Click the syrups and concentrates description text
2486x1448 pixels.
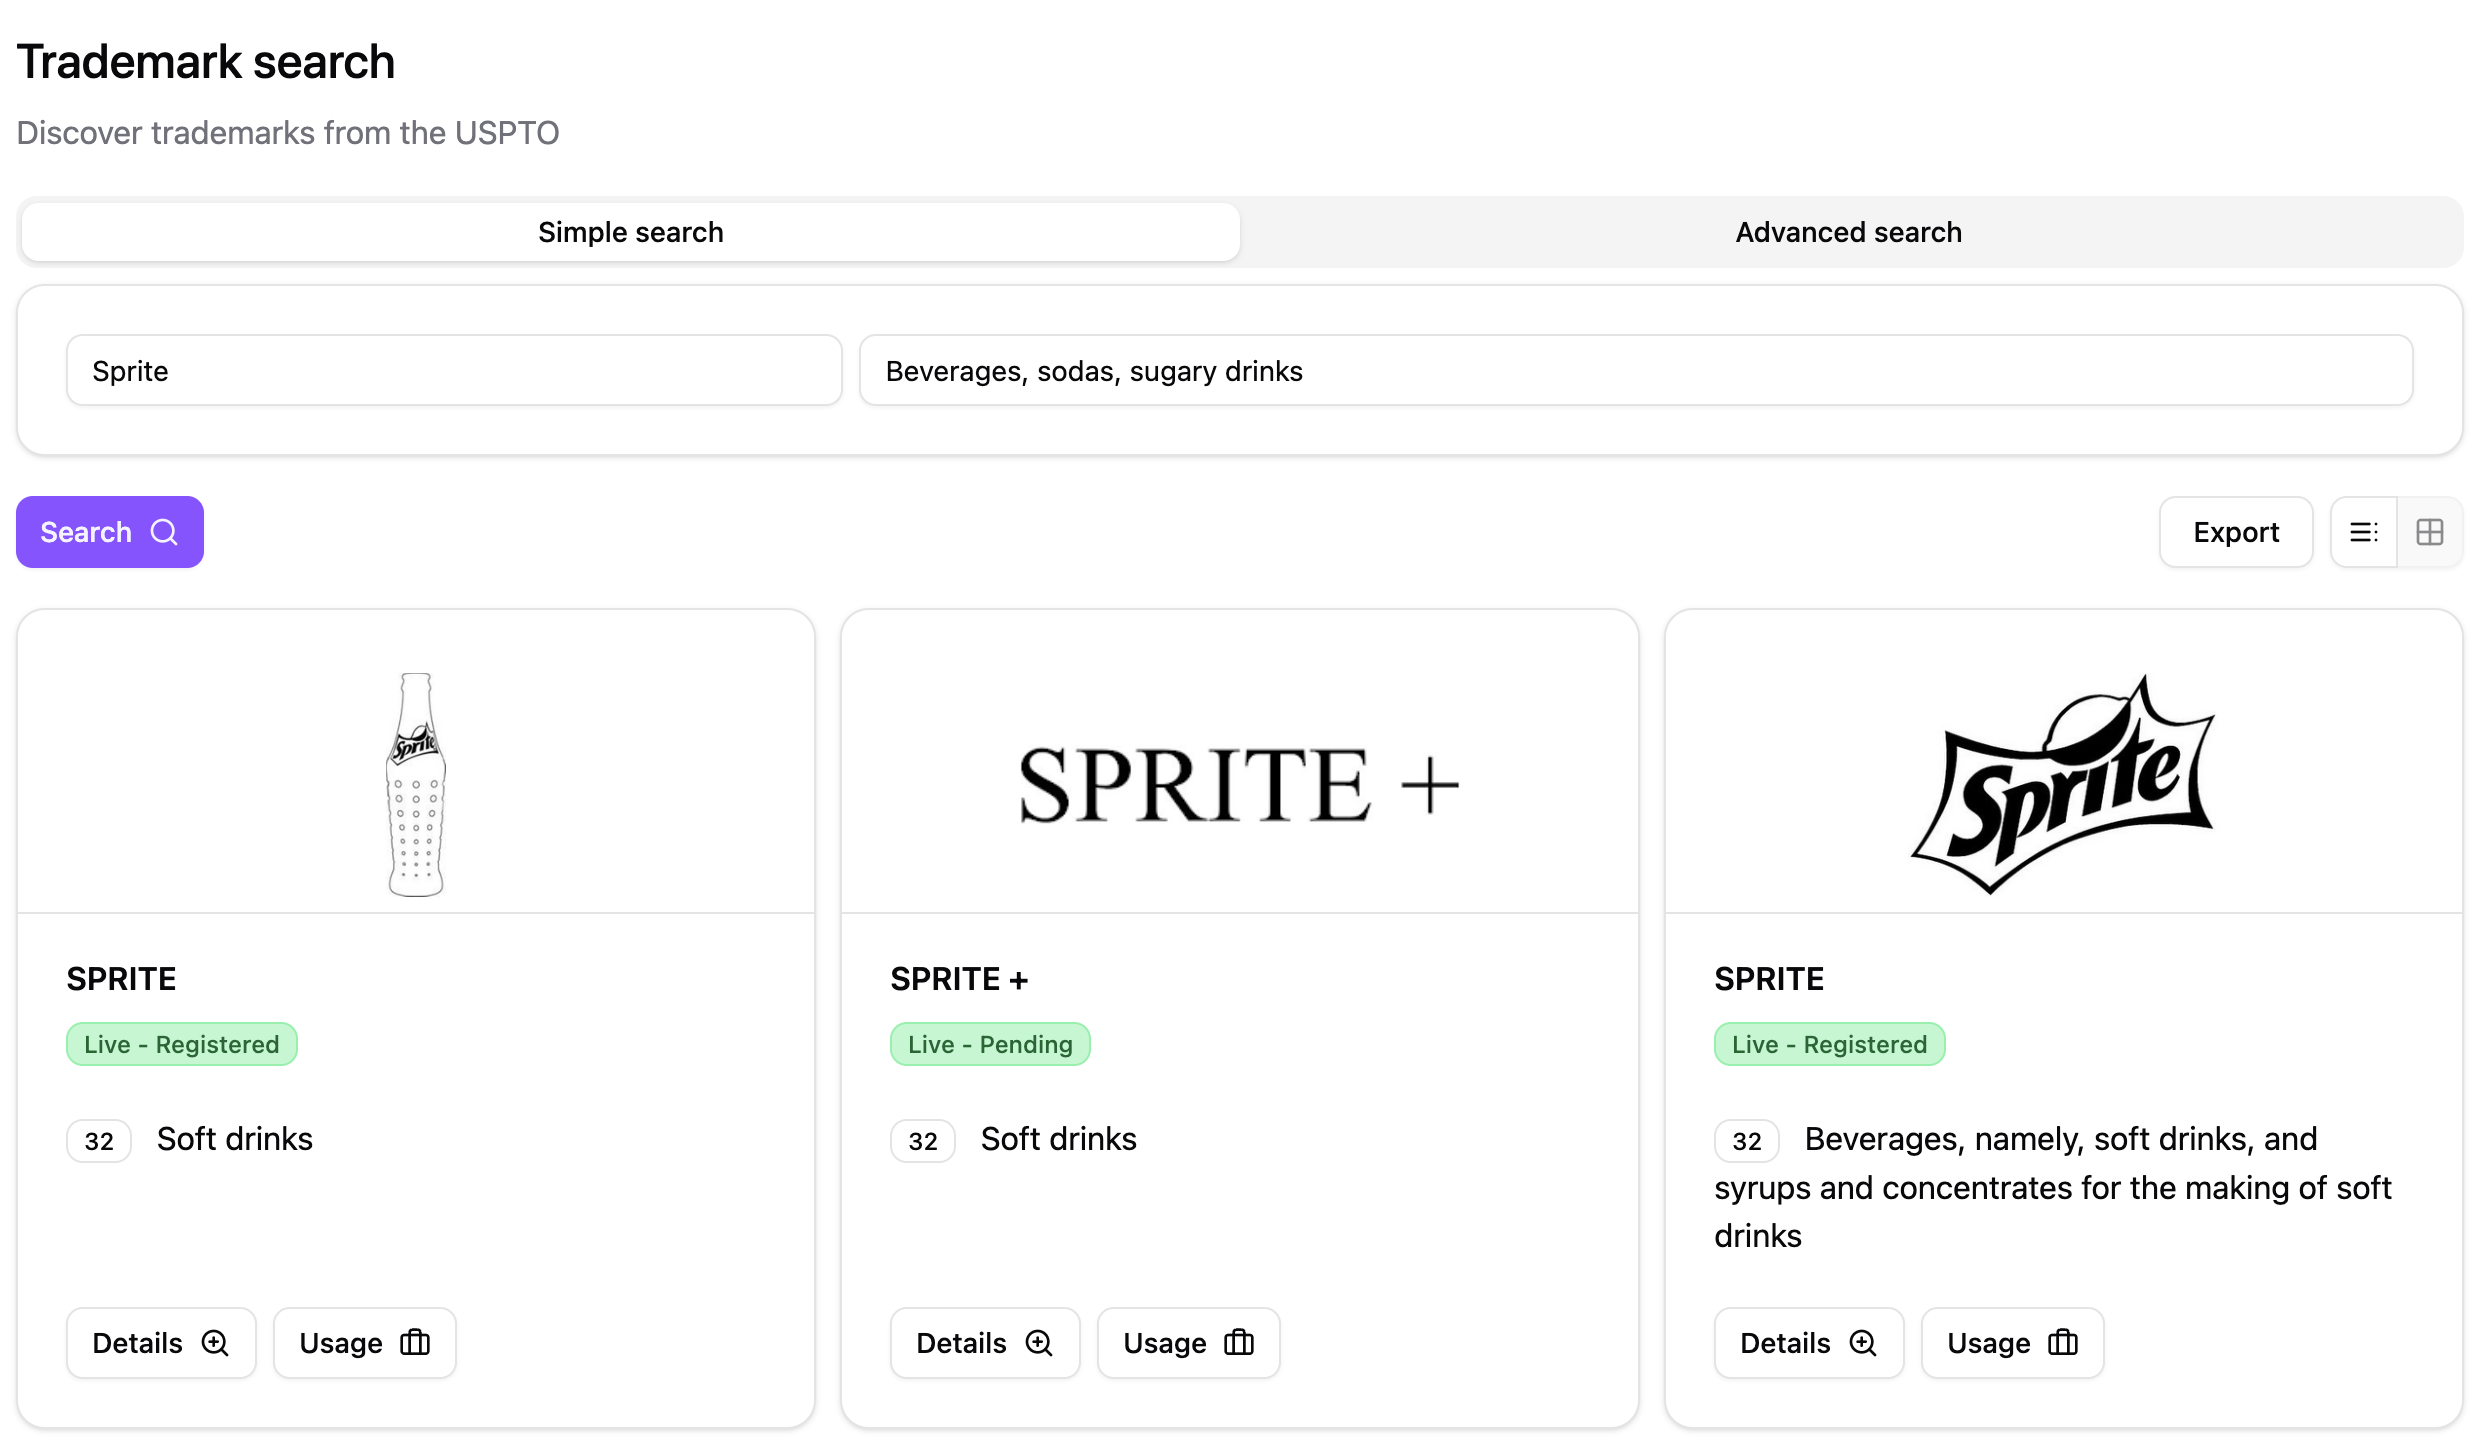click(2053, 1188)
